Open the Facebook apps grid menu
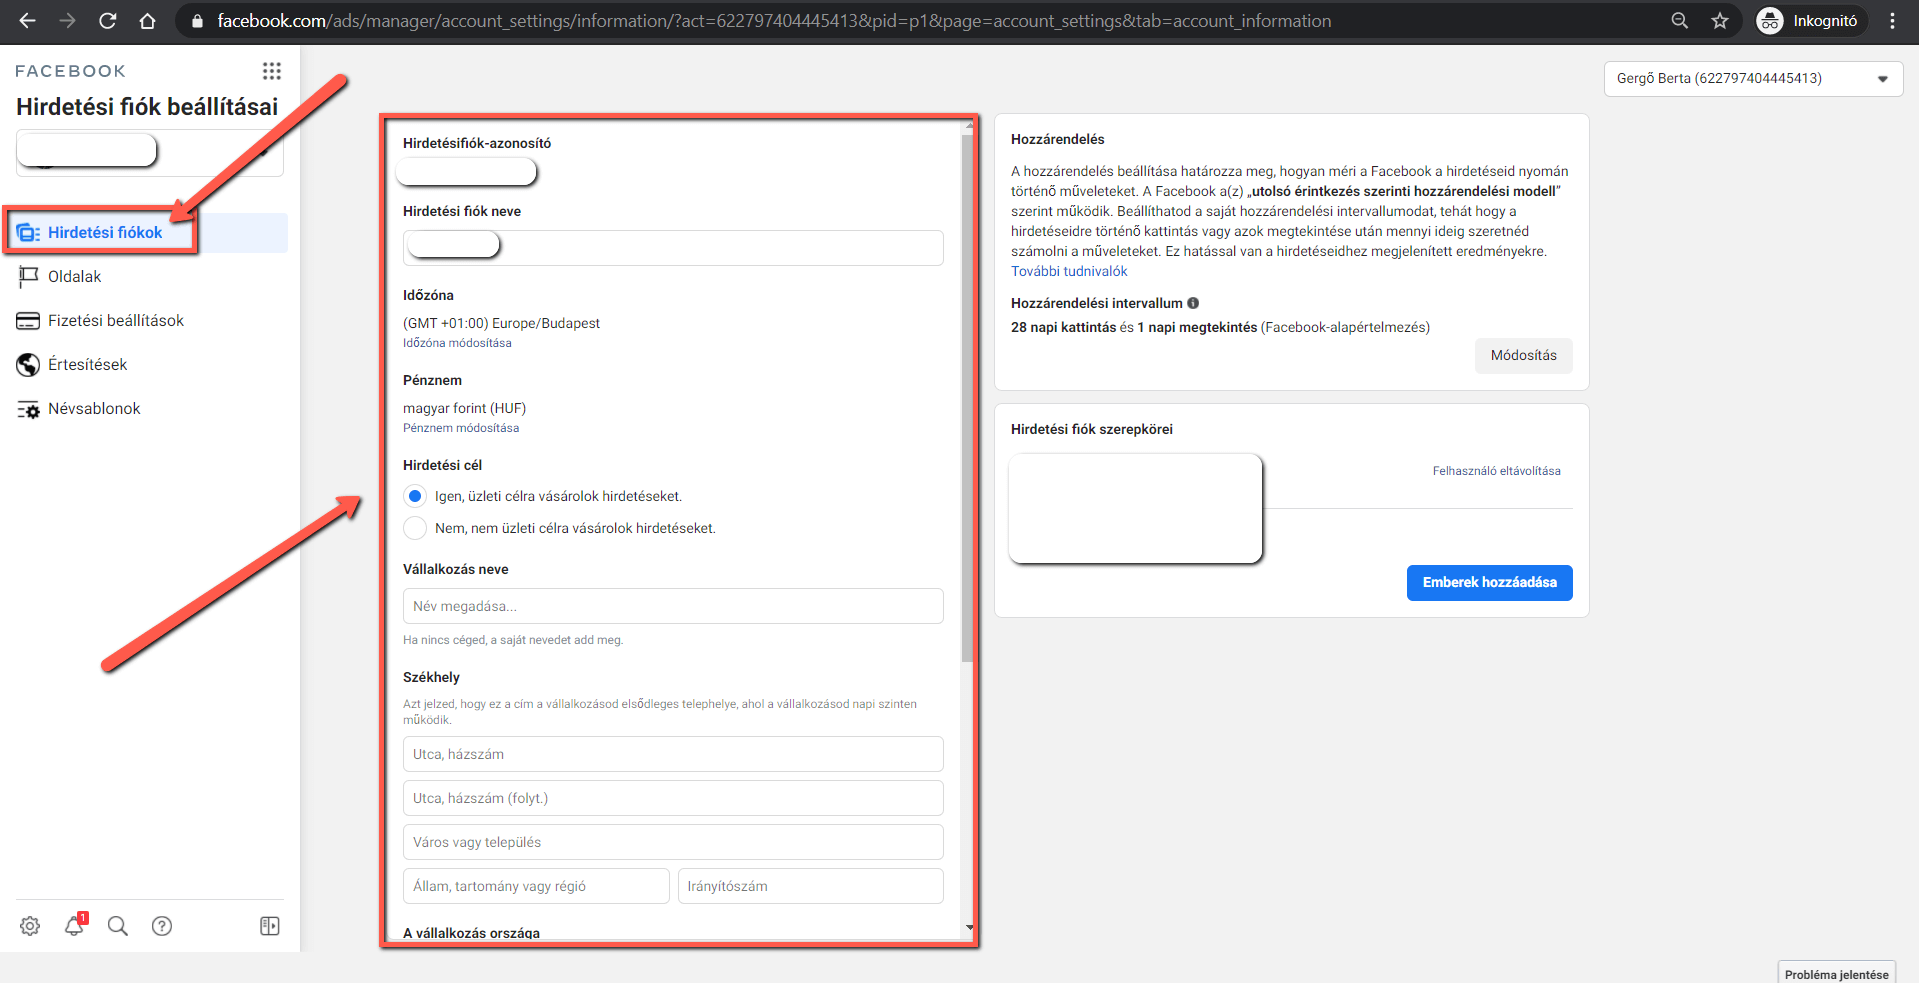Screen dimensions: 1919x983 click(x=272, y=71)
